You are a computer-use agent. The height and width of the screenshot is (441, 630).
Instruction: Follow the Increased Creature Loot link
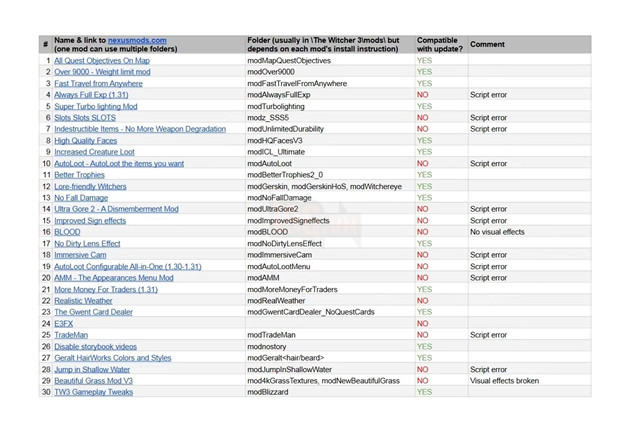(93, 152)
